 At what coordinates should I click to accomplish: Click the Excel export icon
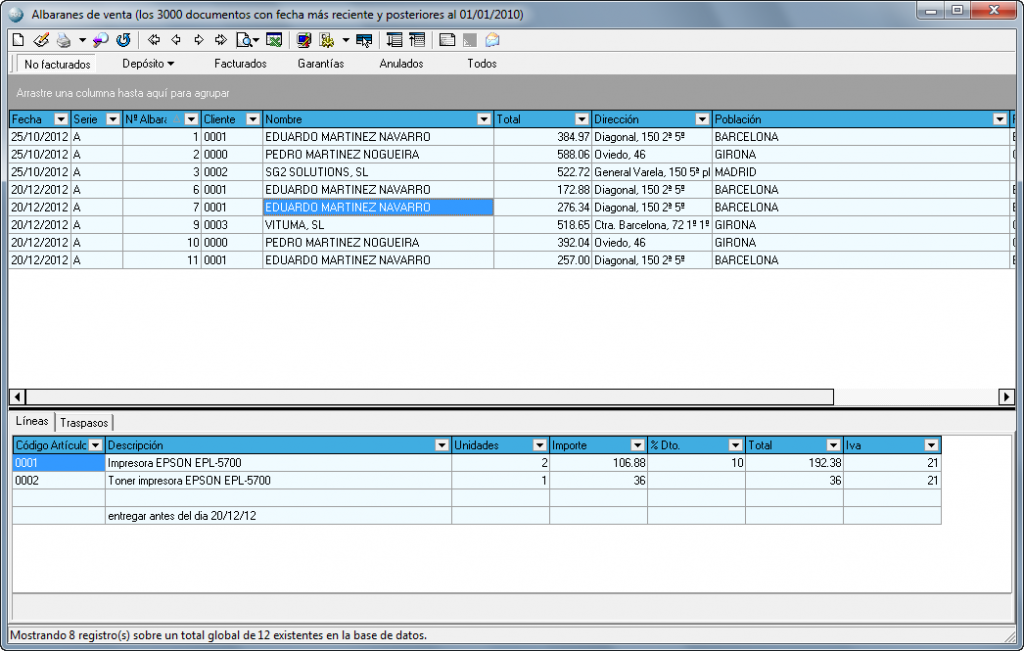(x=274, y=40)
